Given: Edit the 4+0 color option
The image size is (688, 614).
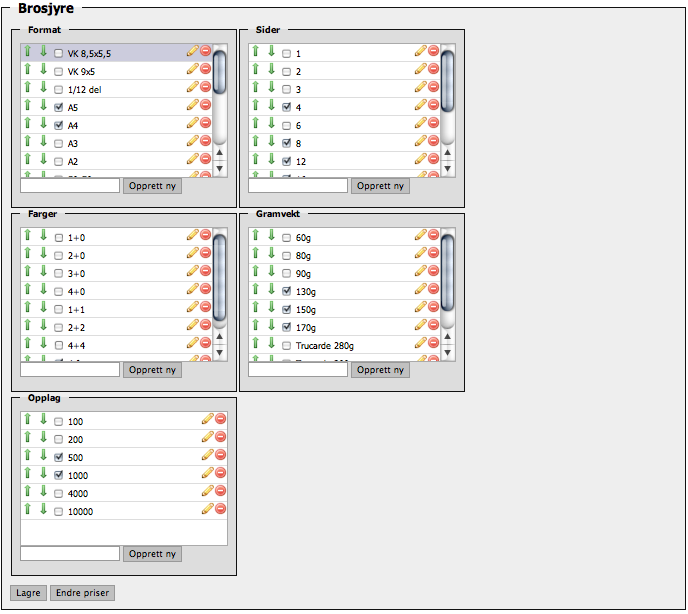Looking at the screenshot, I should tap(192, 291).
